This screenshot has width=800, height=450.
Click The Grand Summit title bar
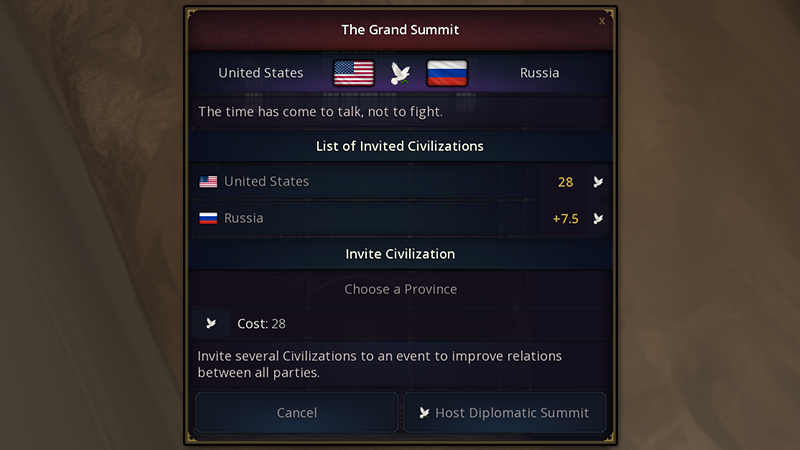click(400, 30)
